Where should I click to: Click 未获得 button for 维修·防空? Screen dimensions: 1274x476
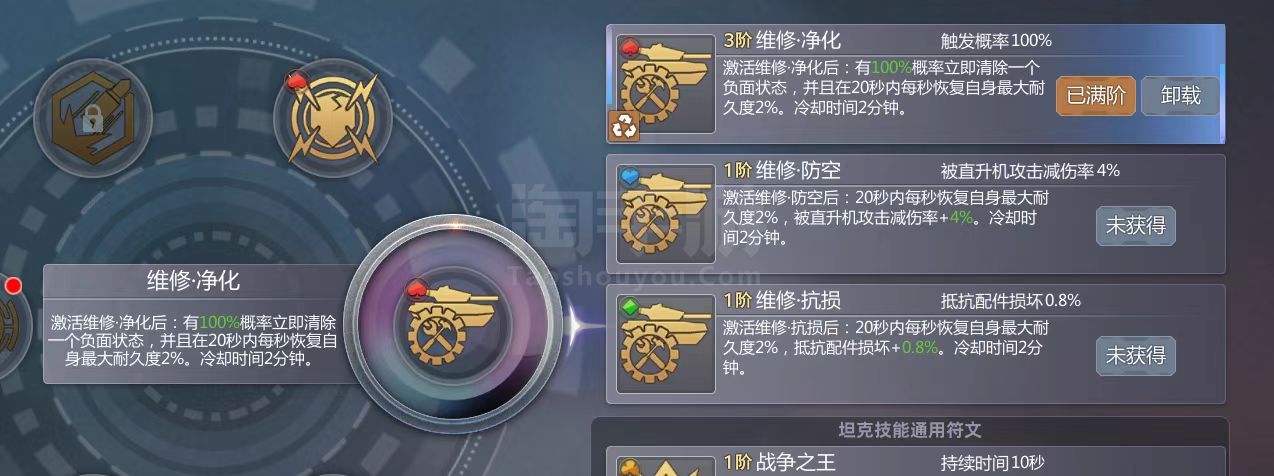[x=1135, y=226]
